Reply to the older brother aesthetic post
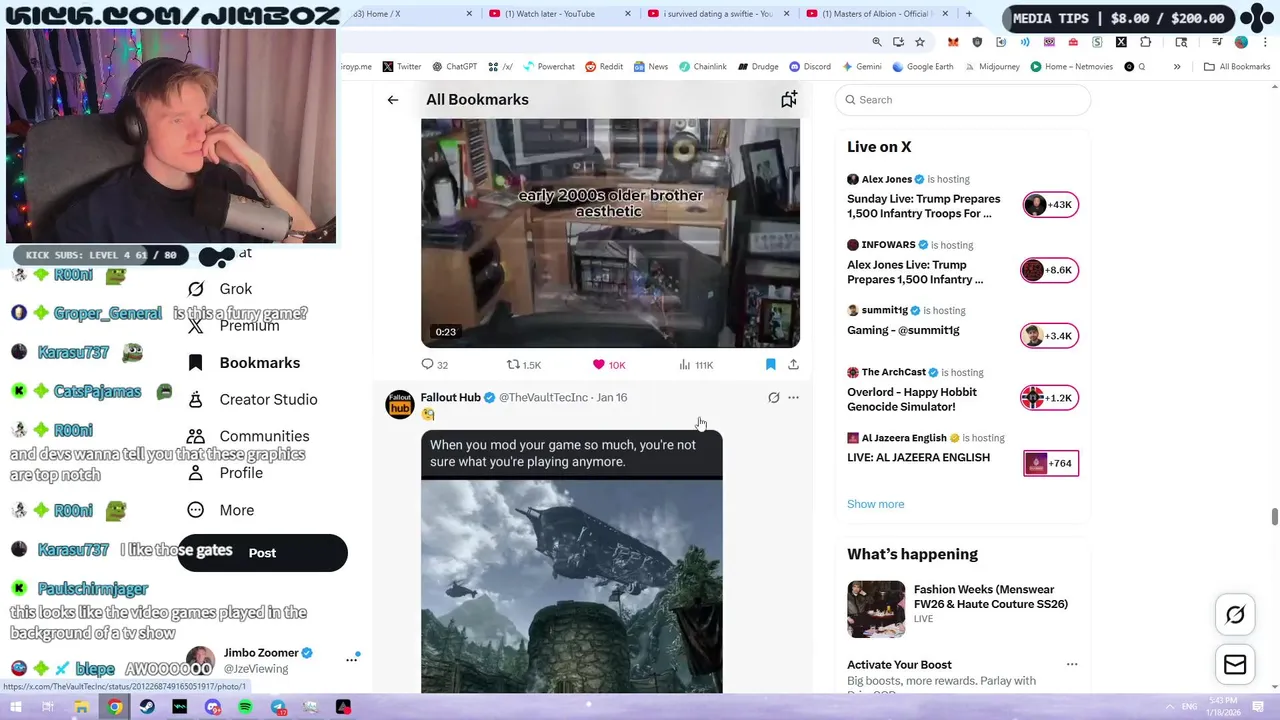 click(x=434, y=365)
